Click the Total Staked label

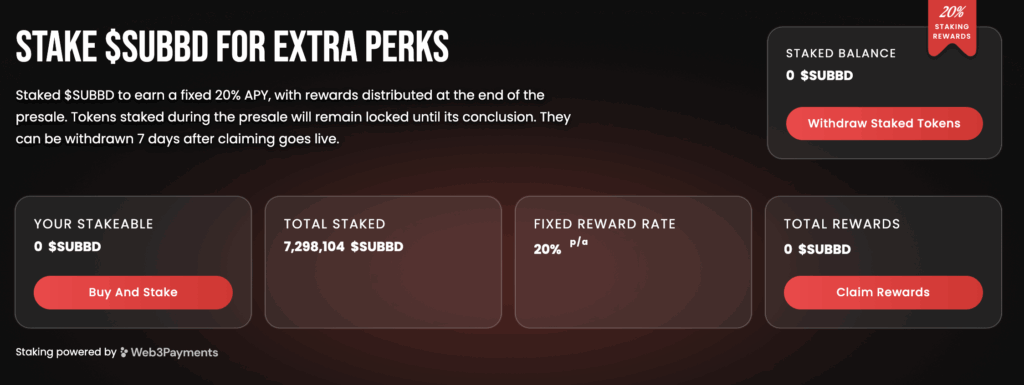334,224
